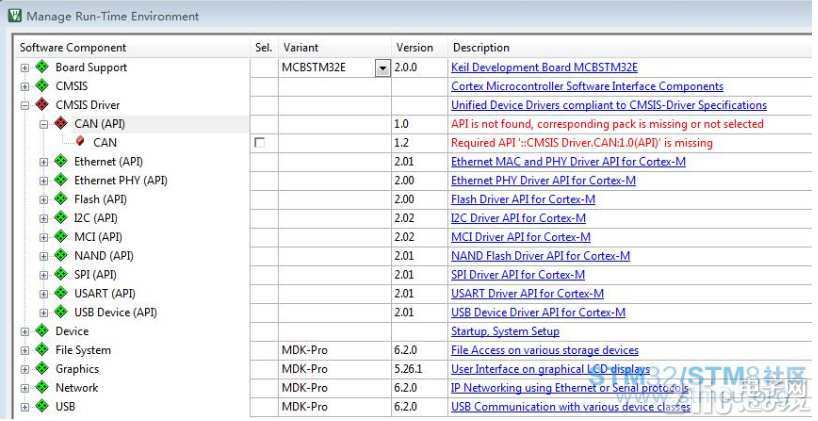This screenshot has width=818, height=421.
Task: Click the red CAN (API) diamond icon
Action: pyautogui.click(x=61, y=123)
